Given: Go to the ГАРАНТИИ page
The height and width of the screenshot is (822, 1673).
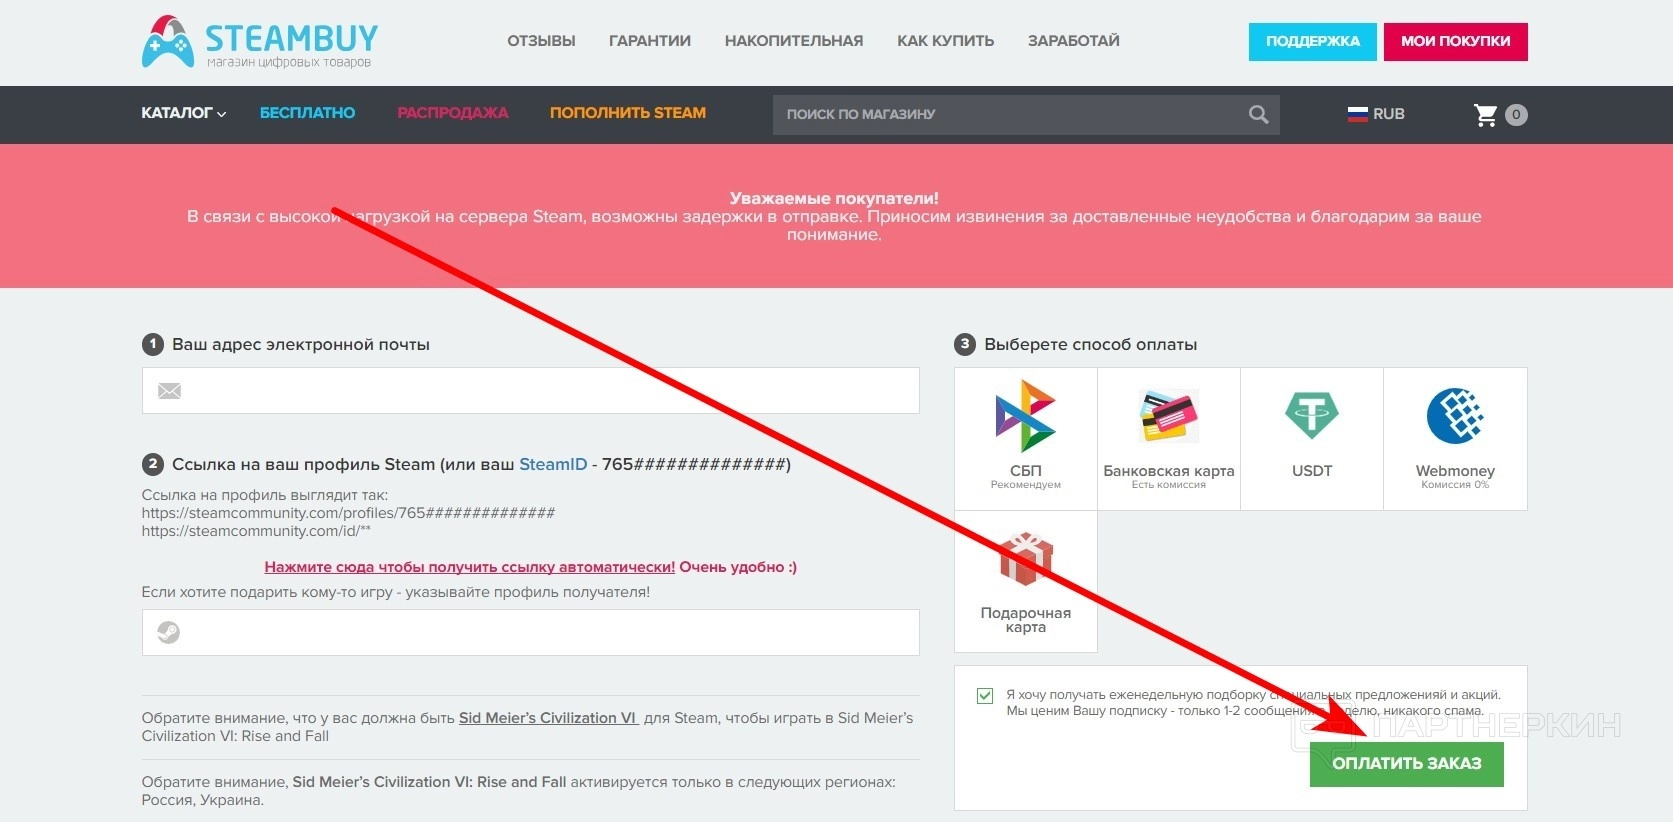Looking at the screenshot, I should [650, 41].
